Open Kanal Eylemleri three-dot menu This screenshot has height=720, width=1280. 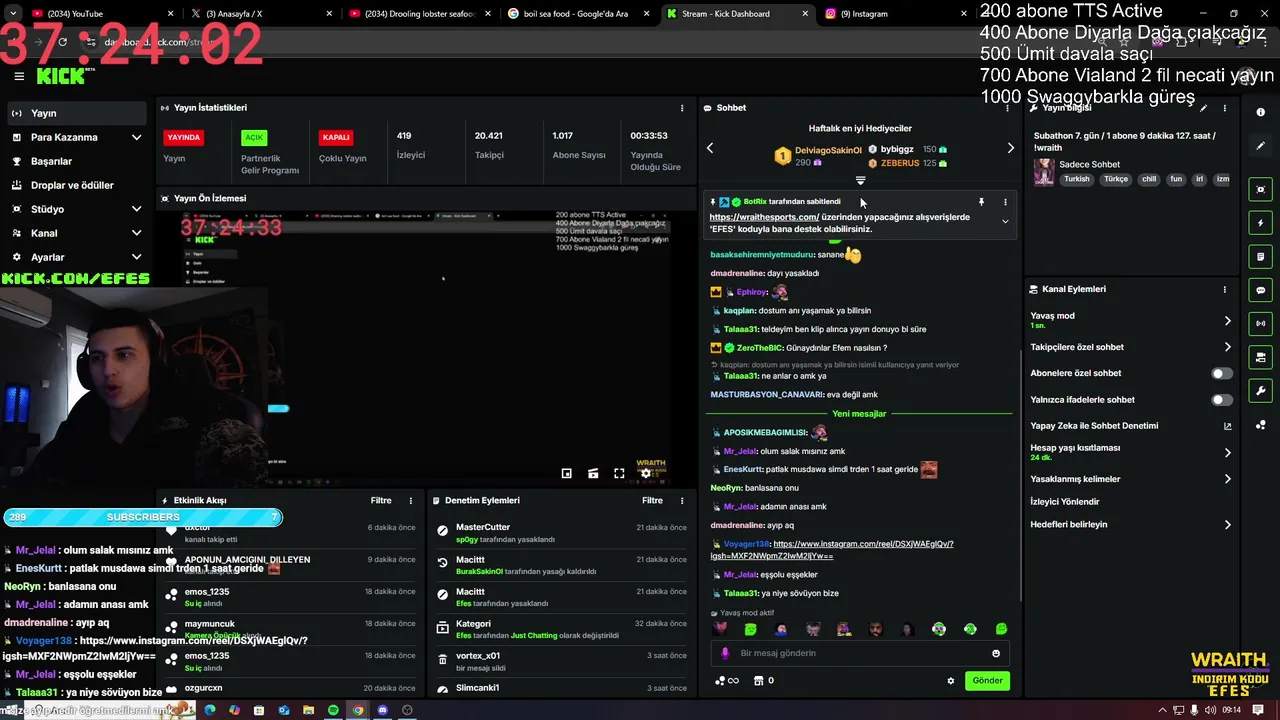click(1224, 289)
